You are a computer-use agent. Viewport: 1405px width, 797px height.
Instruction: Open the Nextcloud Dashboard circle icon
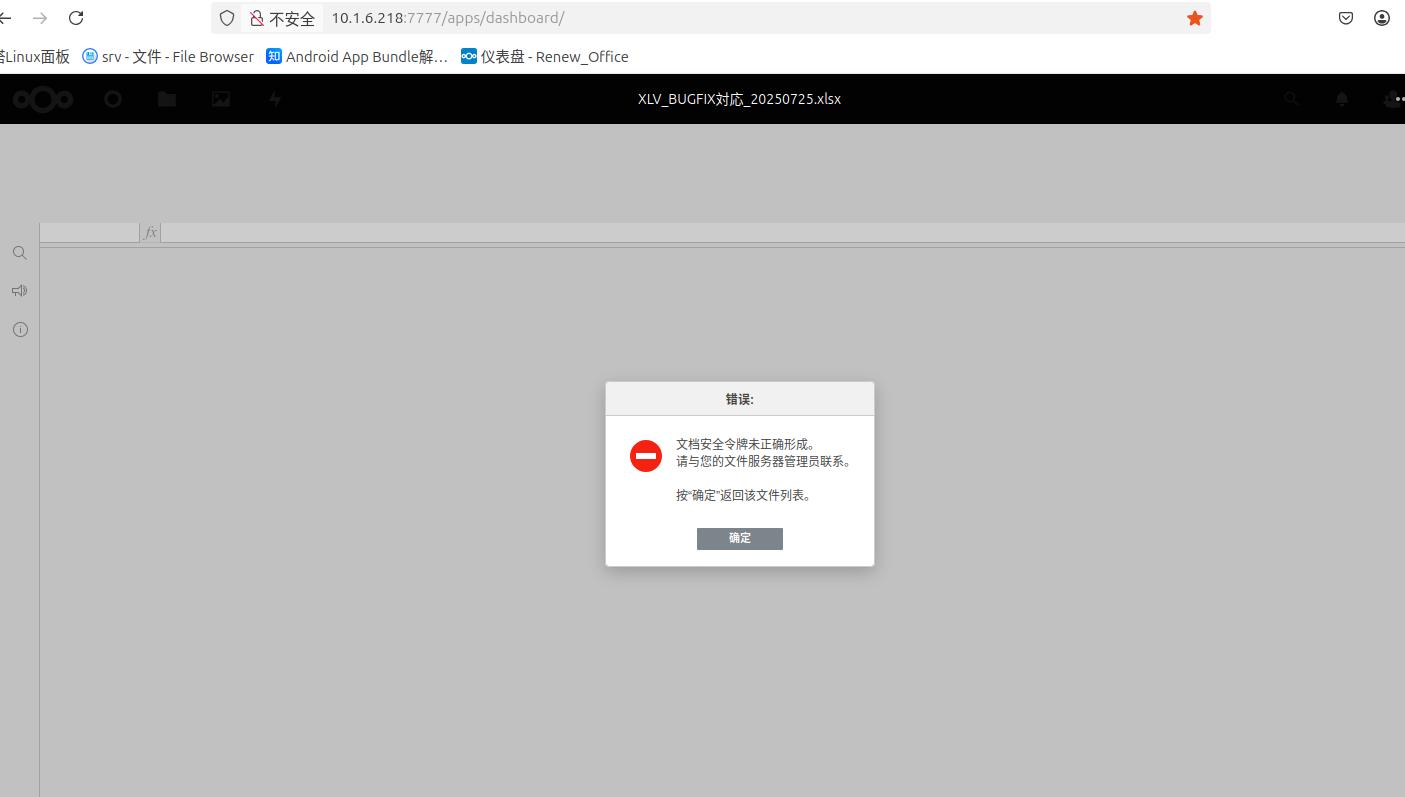pos(113,99)
